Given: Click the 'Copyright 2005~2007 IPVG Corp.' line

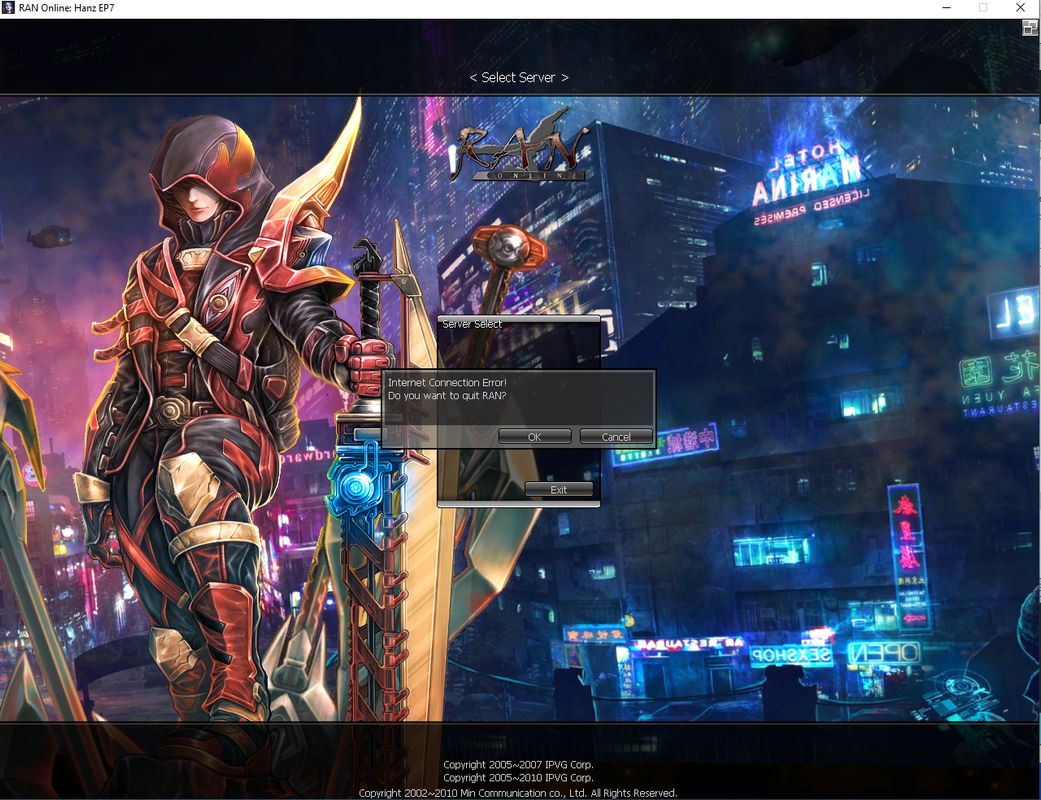Looking at the screenshot, I should (x=519, y=765).
